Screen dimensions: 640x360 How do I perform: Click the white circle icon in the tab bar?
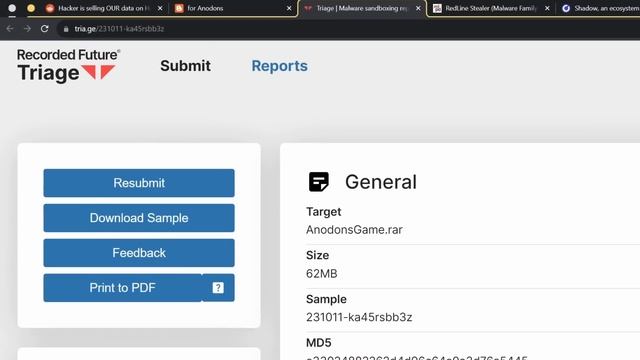click(x=12, y=8)
